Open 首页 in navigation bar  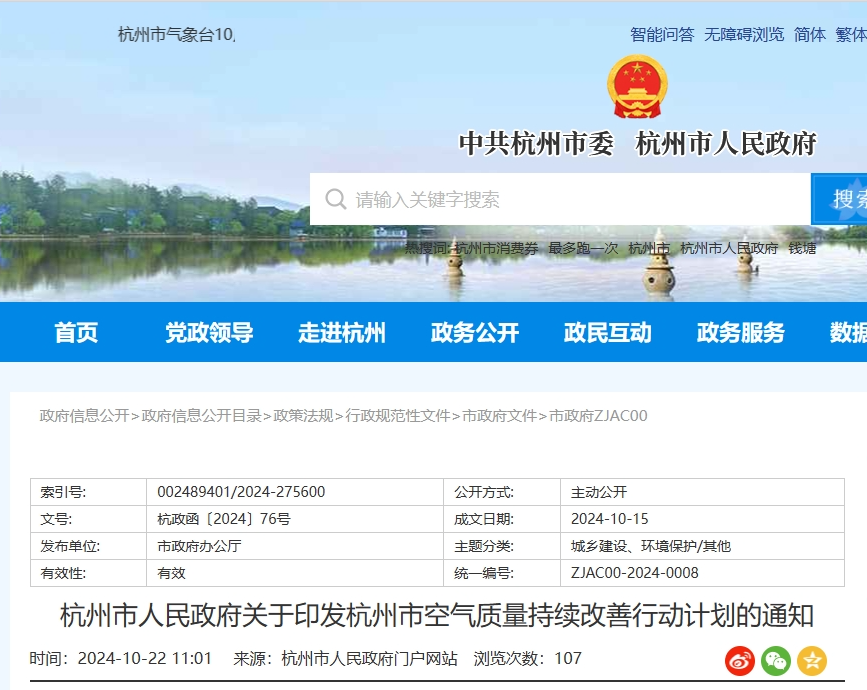click(76, 333)
